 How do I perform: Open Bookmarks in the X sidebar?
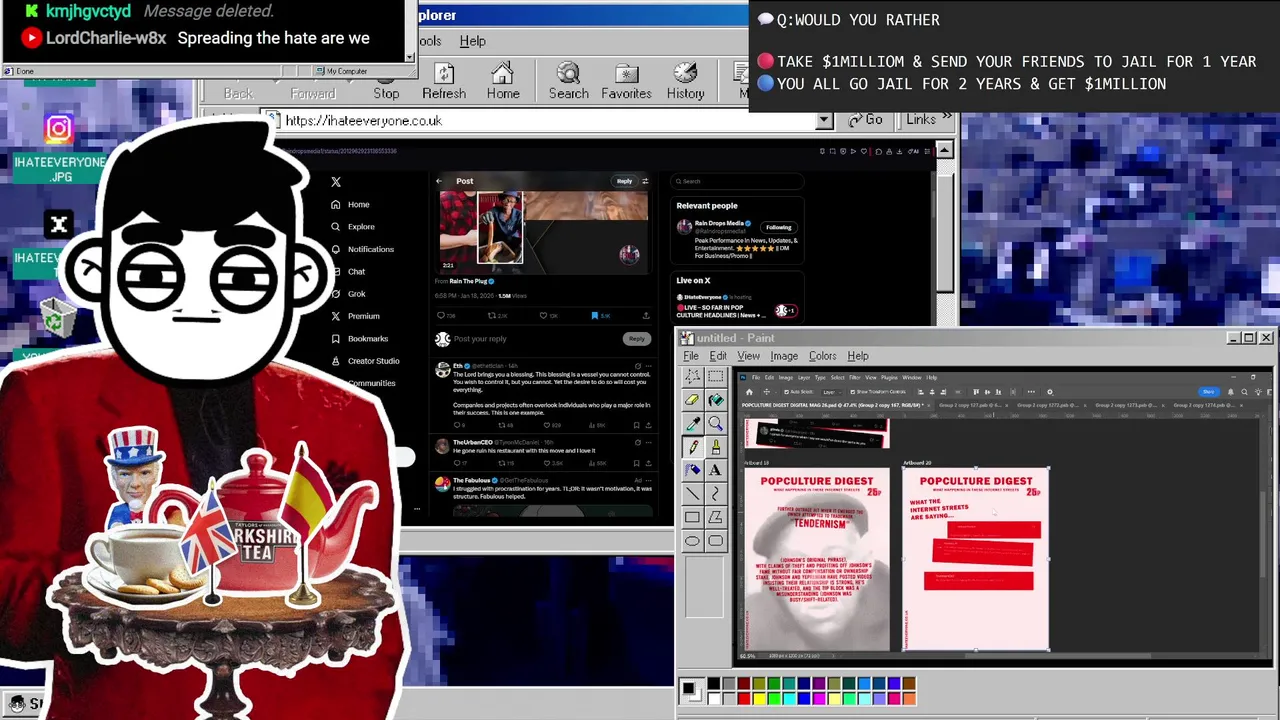[360, 339]
